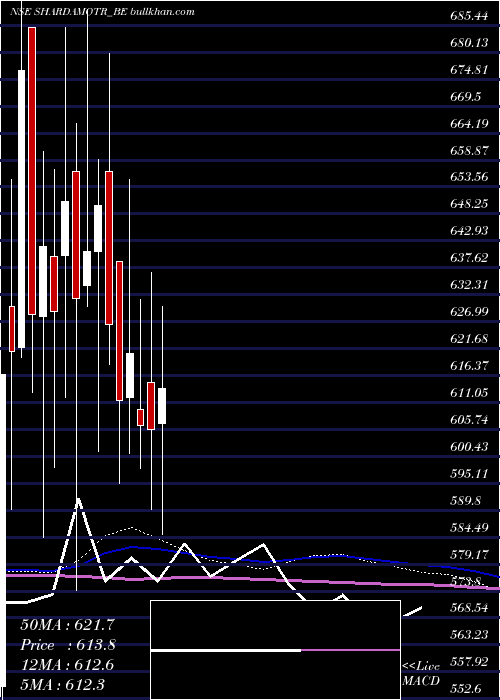Click the 632.31 price axis label
This screenshot has height=700, width=500.
[469, 285]
